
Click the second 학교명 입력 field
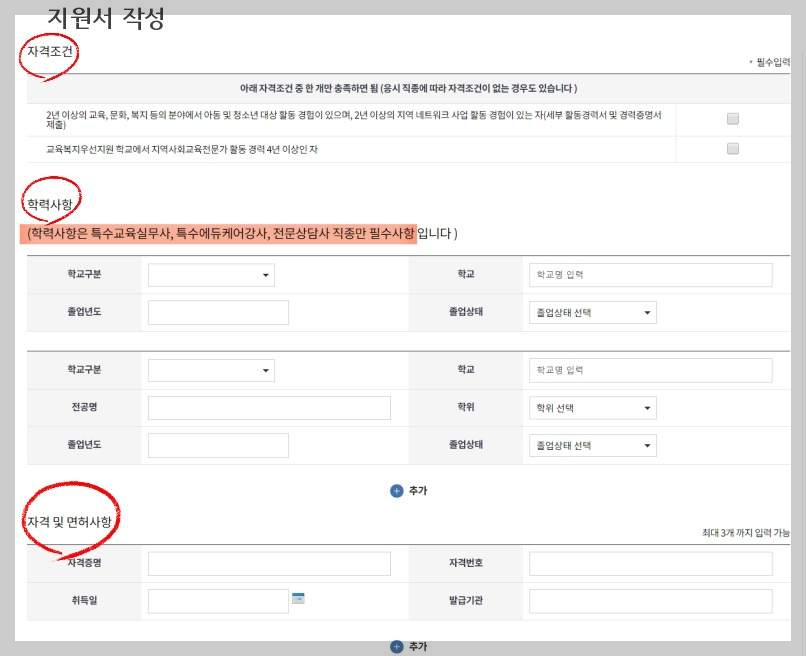coord(651,370)
